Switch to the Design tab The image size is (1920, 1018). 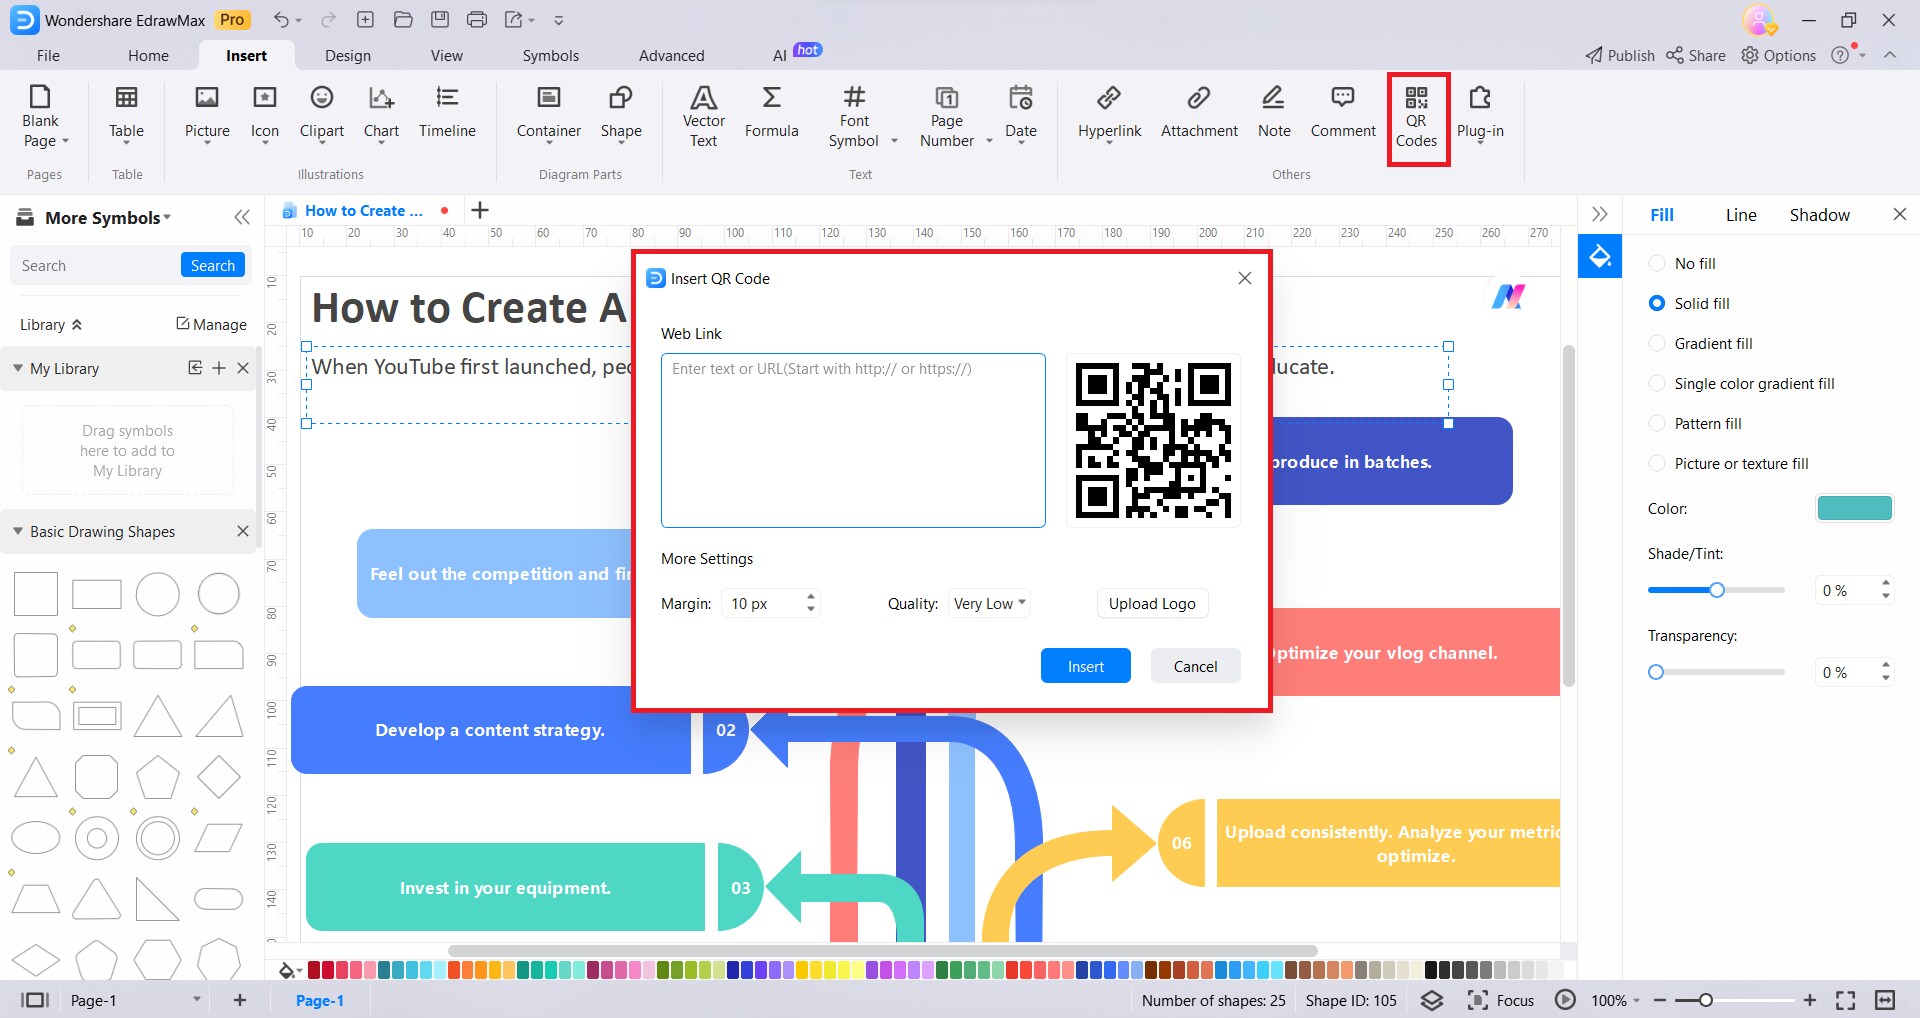pyautogui.click(x=348, y=56)
